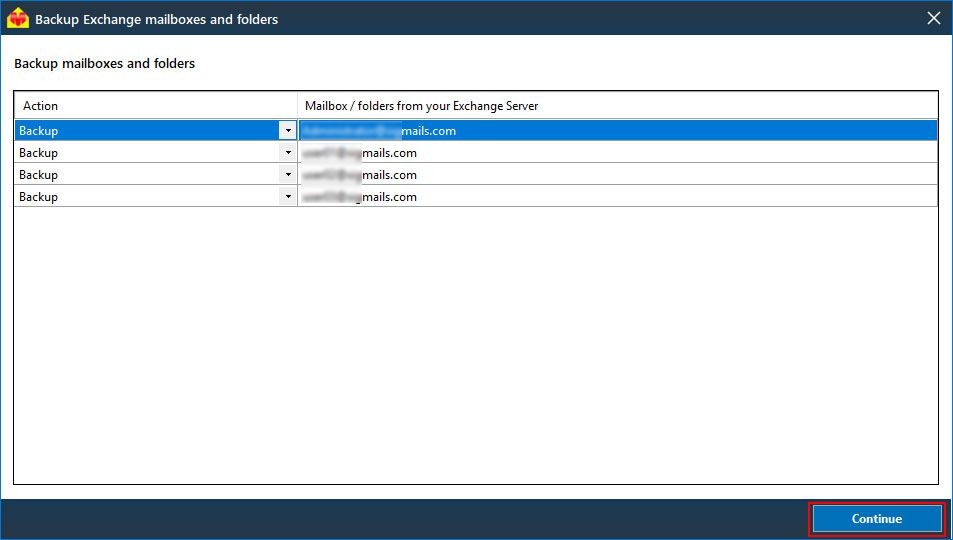The image size is (953, 540).
Task: Click the Continue button
Action: point(876,519)
